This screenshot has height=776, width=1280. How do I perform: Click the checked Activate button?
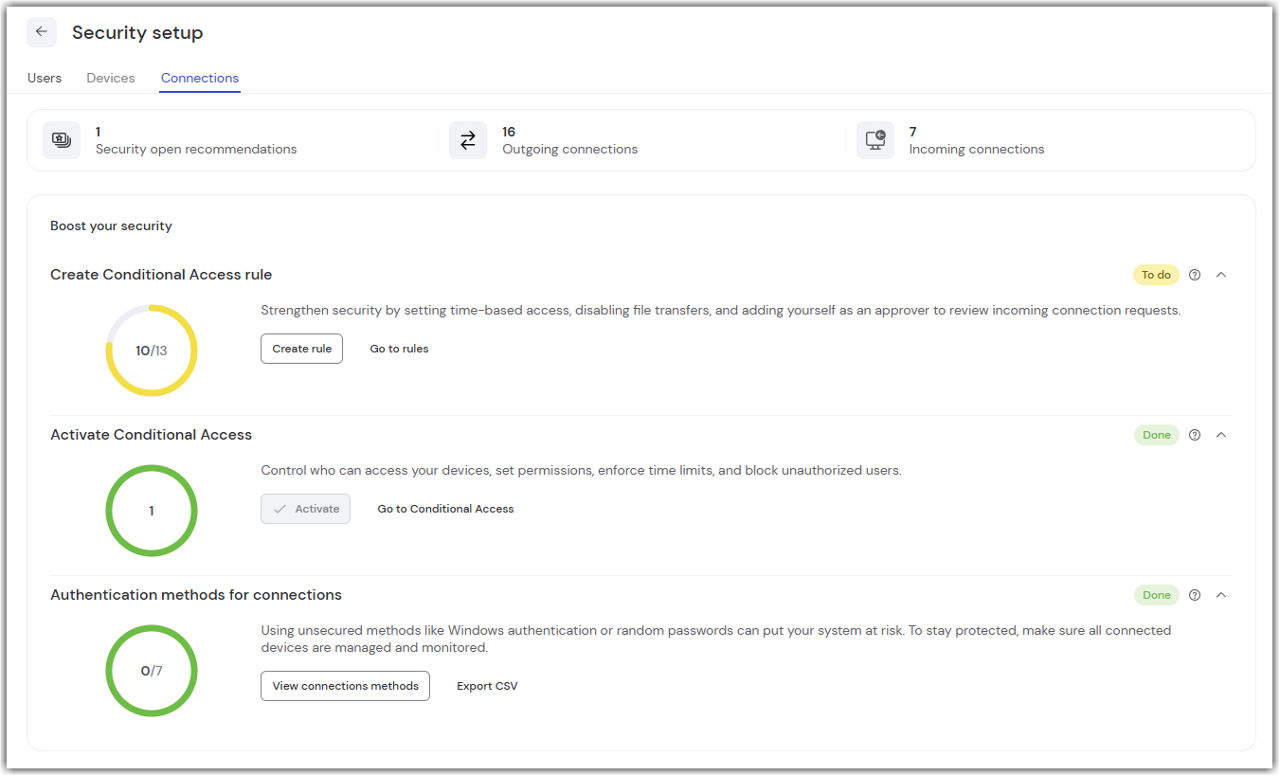[305, 509]
